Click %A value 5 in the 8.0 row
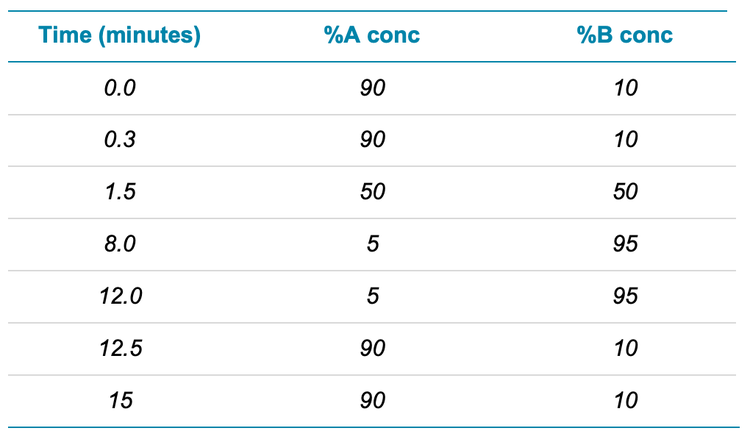The height and width of the screenshot is (442, 750). click(372, 244)
